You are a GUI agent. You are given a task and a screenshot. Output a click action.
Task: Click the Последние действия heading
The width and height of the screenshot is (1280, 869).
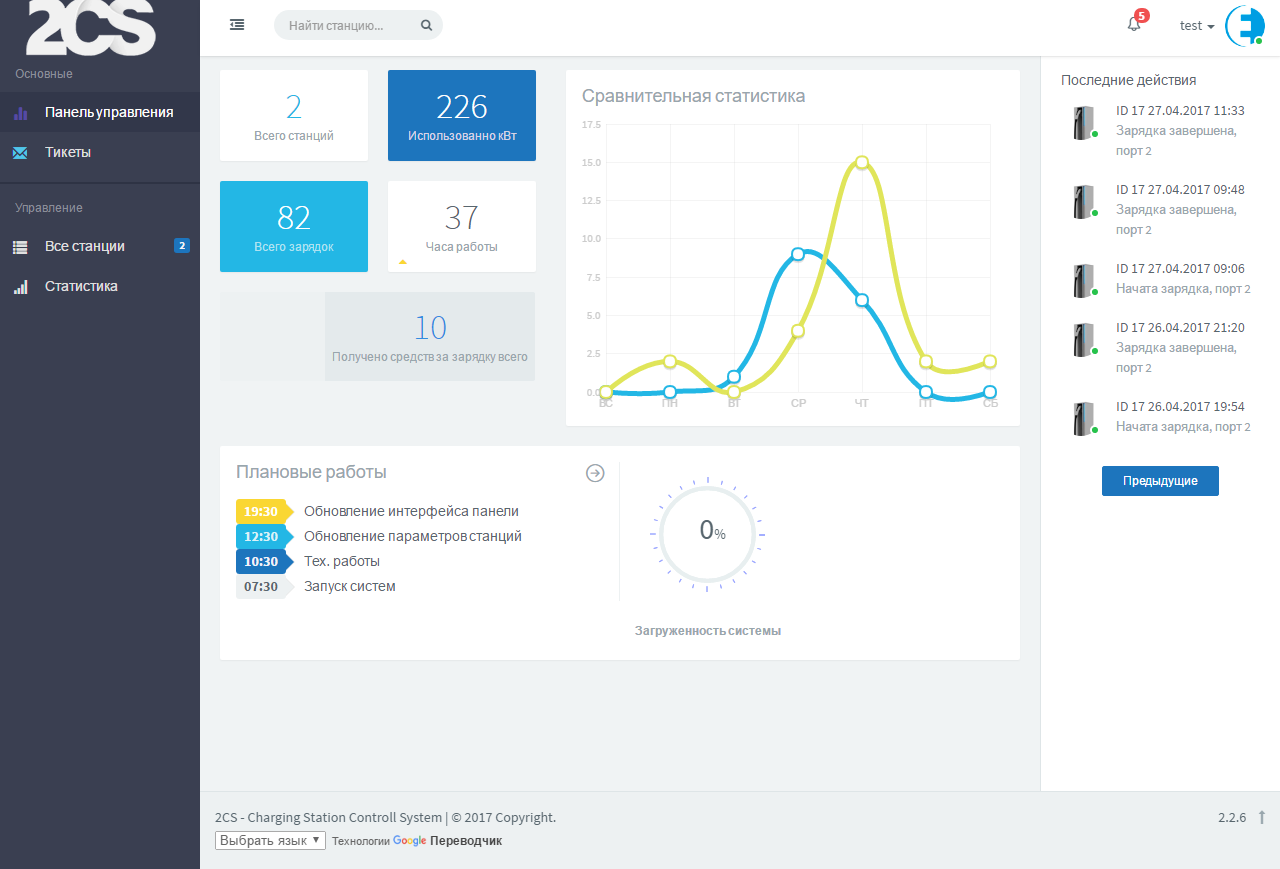(1129, 80)
